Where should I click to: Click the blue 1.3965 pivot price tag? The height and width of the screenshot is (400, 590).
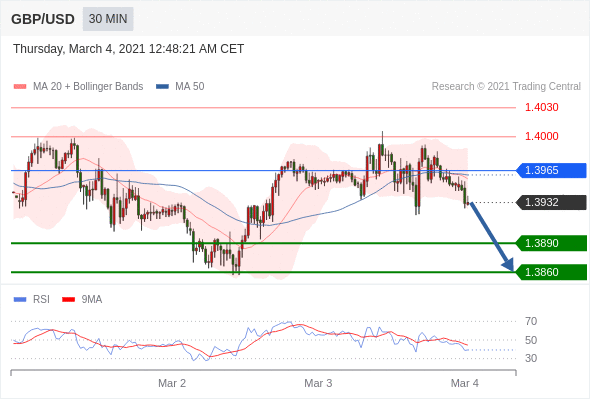click(551, 170)
